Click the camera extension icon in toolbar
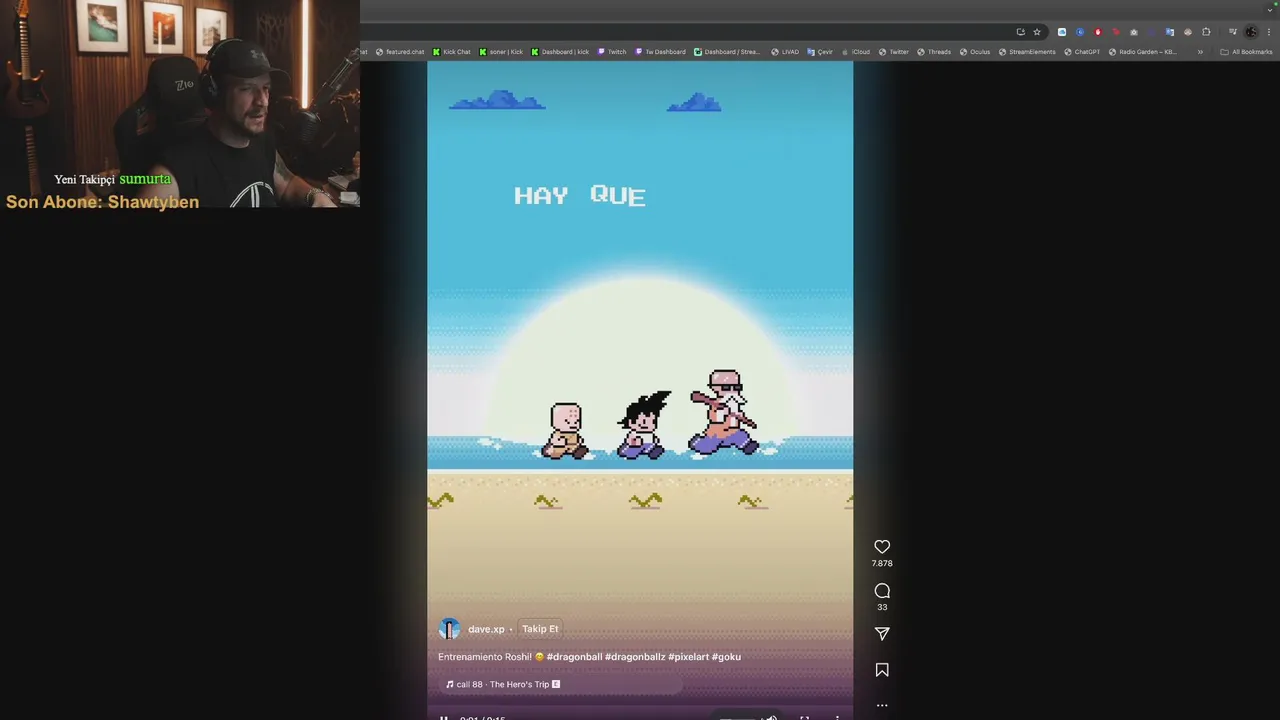1280x720 pixels. [1134, 32]
